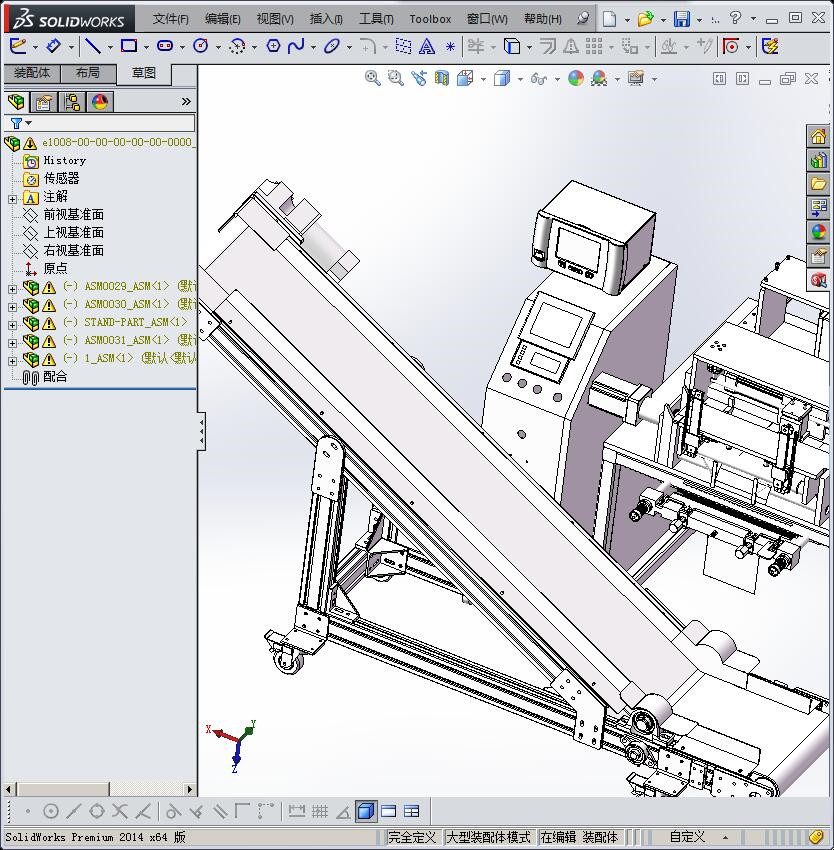This screenshot has height=850, width=834.
Task: Expand the 注解 annotations folder
Action: pyautogui.click(x=12, y=198)
